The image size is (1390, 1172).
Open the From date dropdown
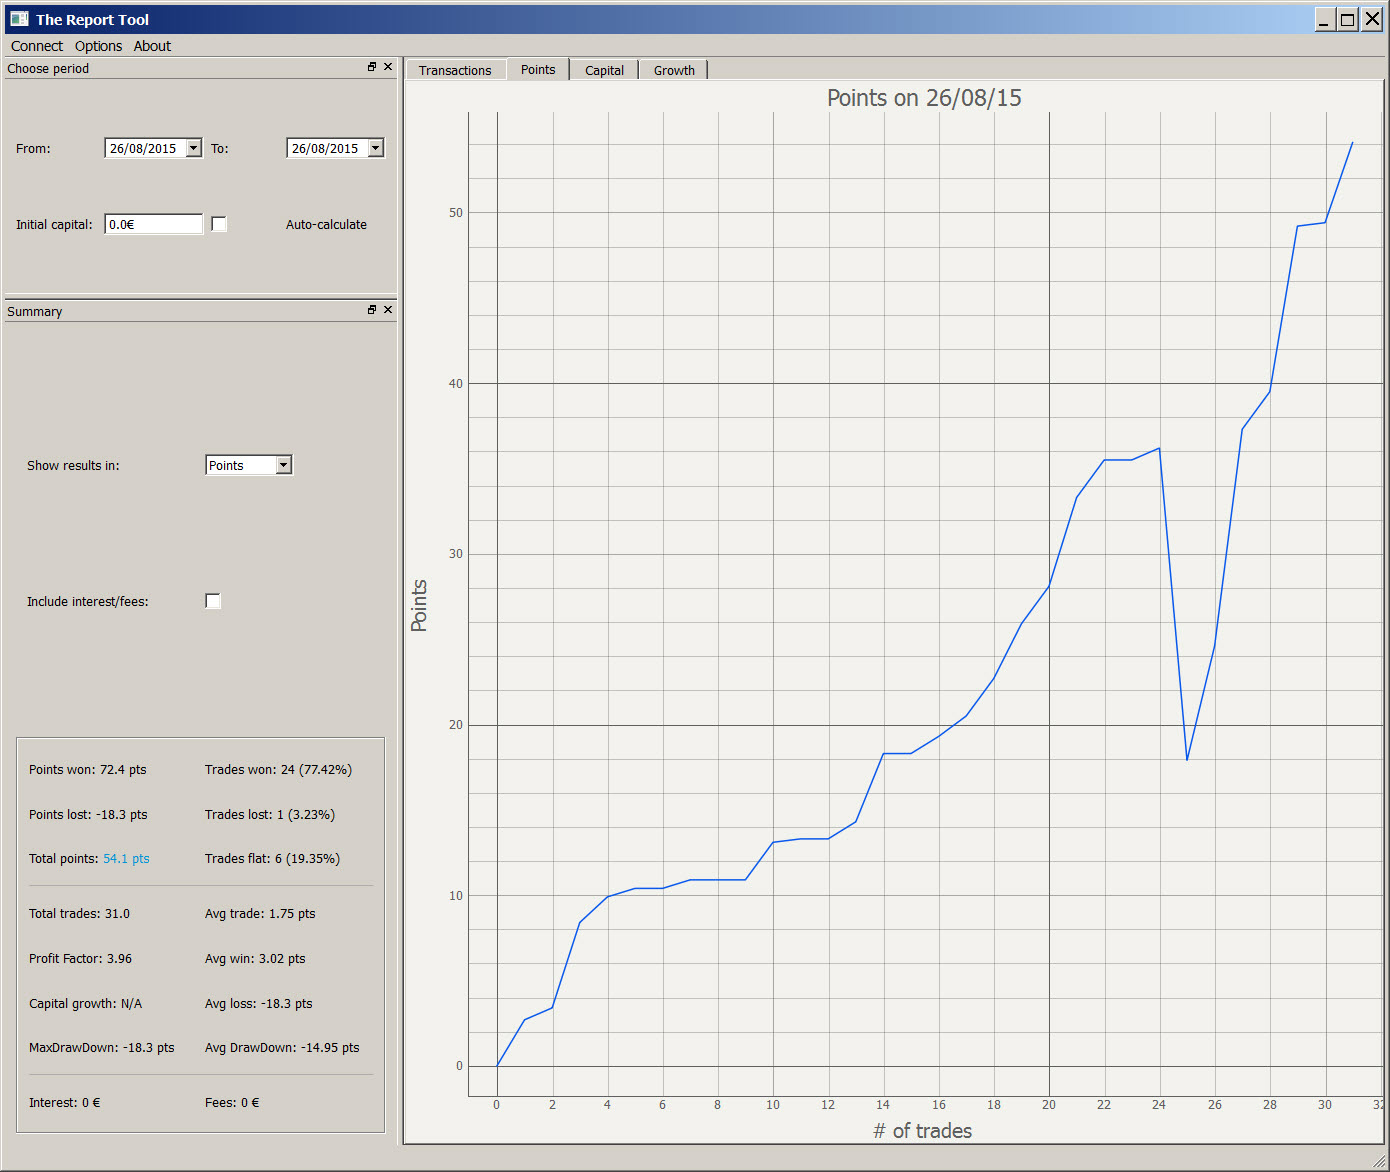pyautogui.click(x=194, y=148)
